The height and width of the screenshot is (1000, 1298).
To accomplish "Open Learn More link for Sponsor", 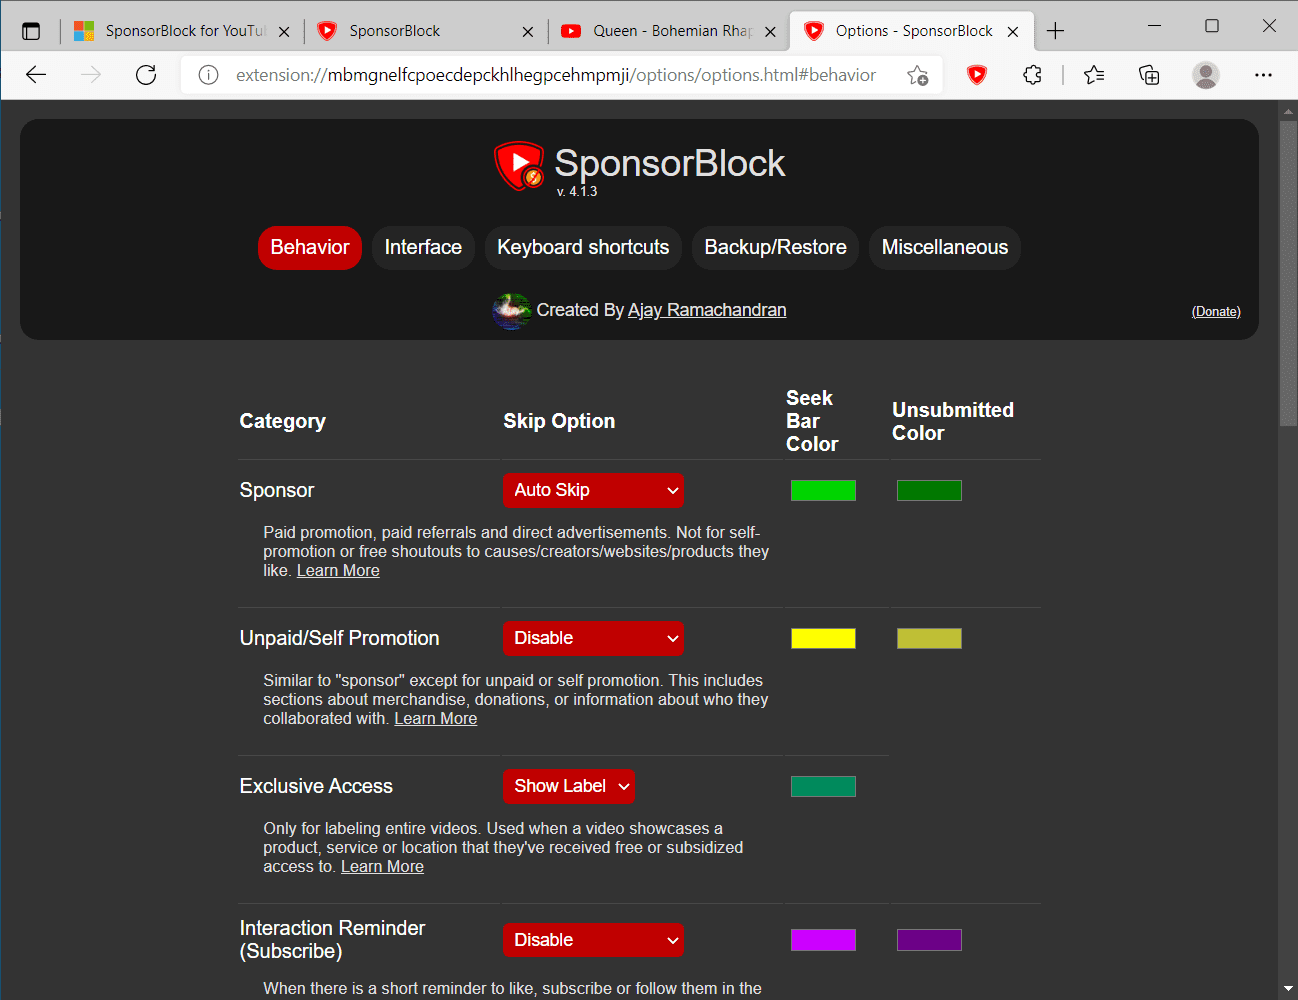I will click(338, 571).
